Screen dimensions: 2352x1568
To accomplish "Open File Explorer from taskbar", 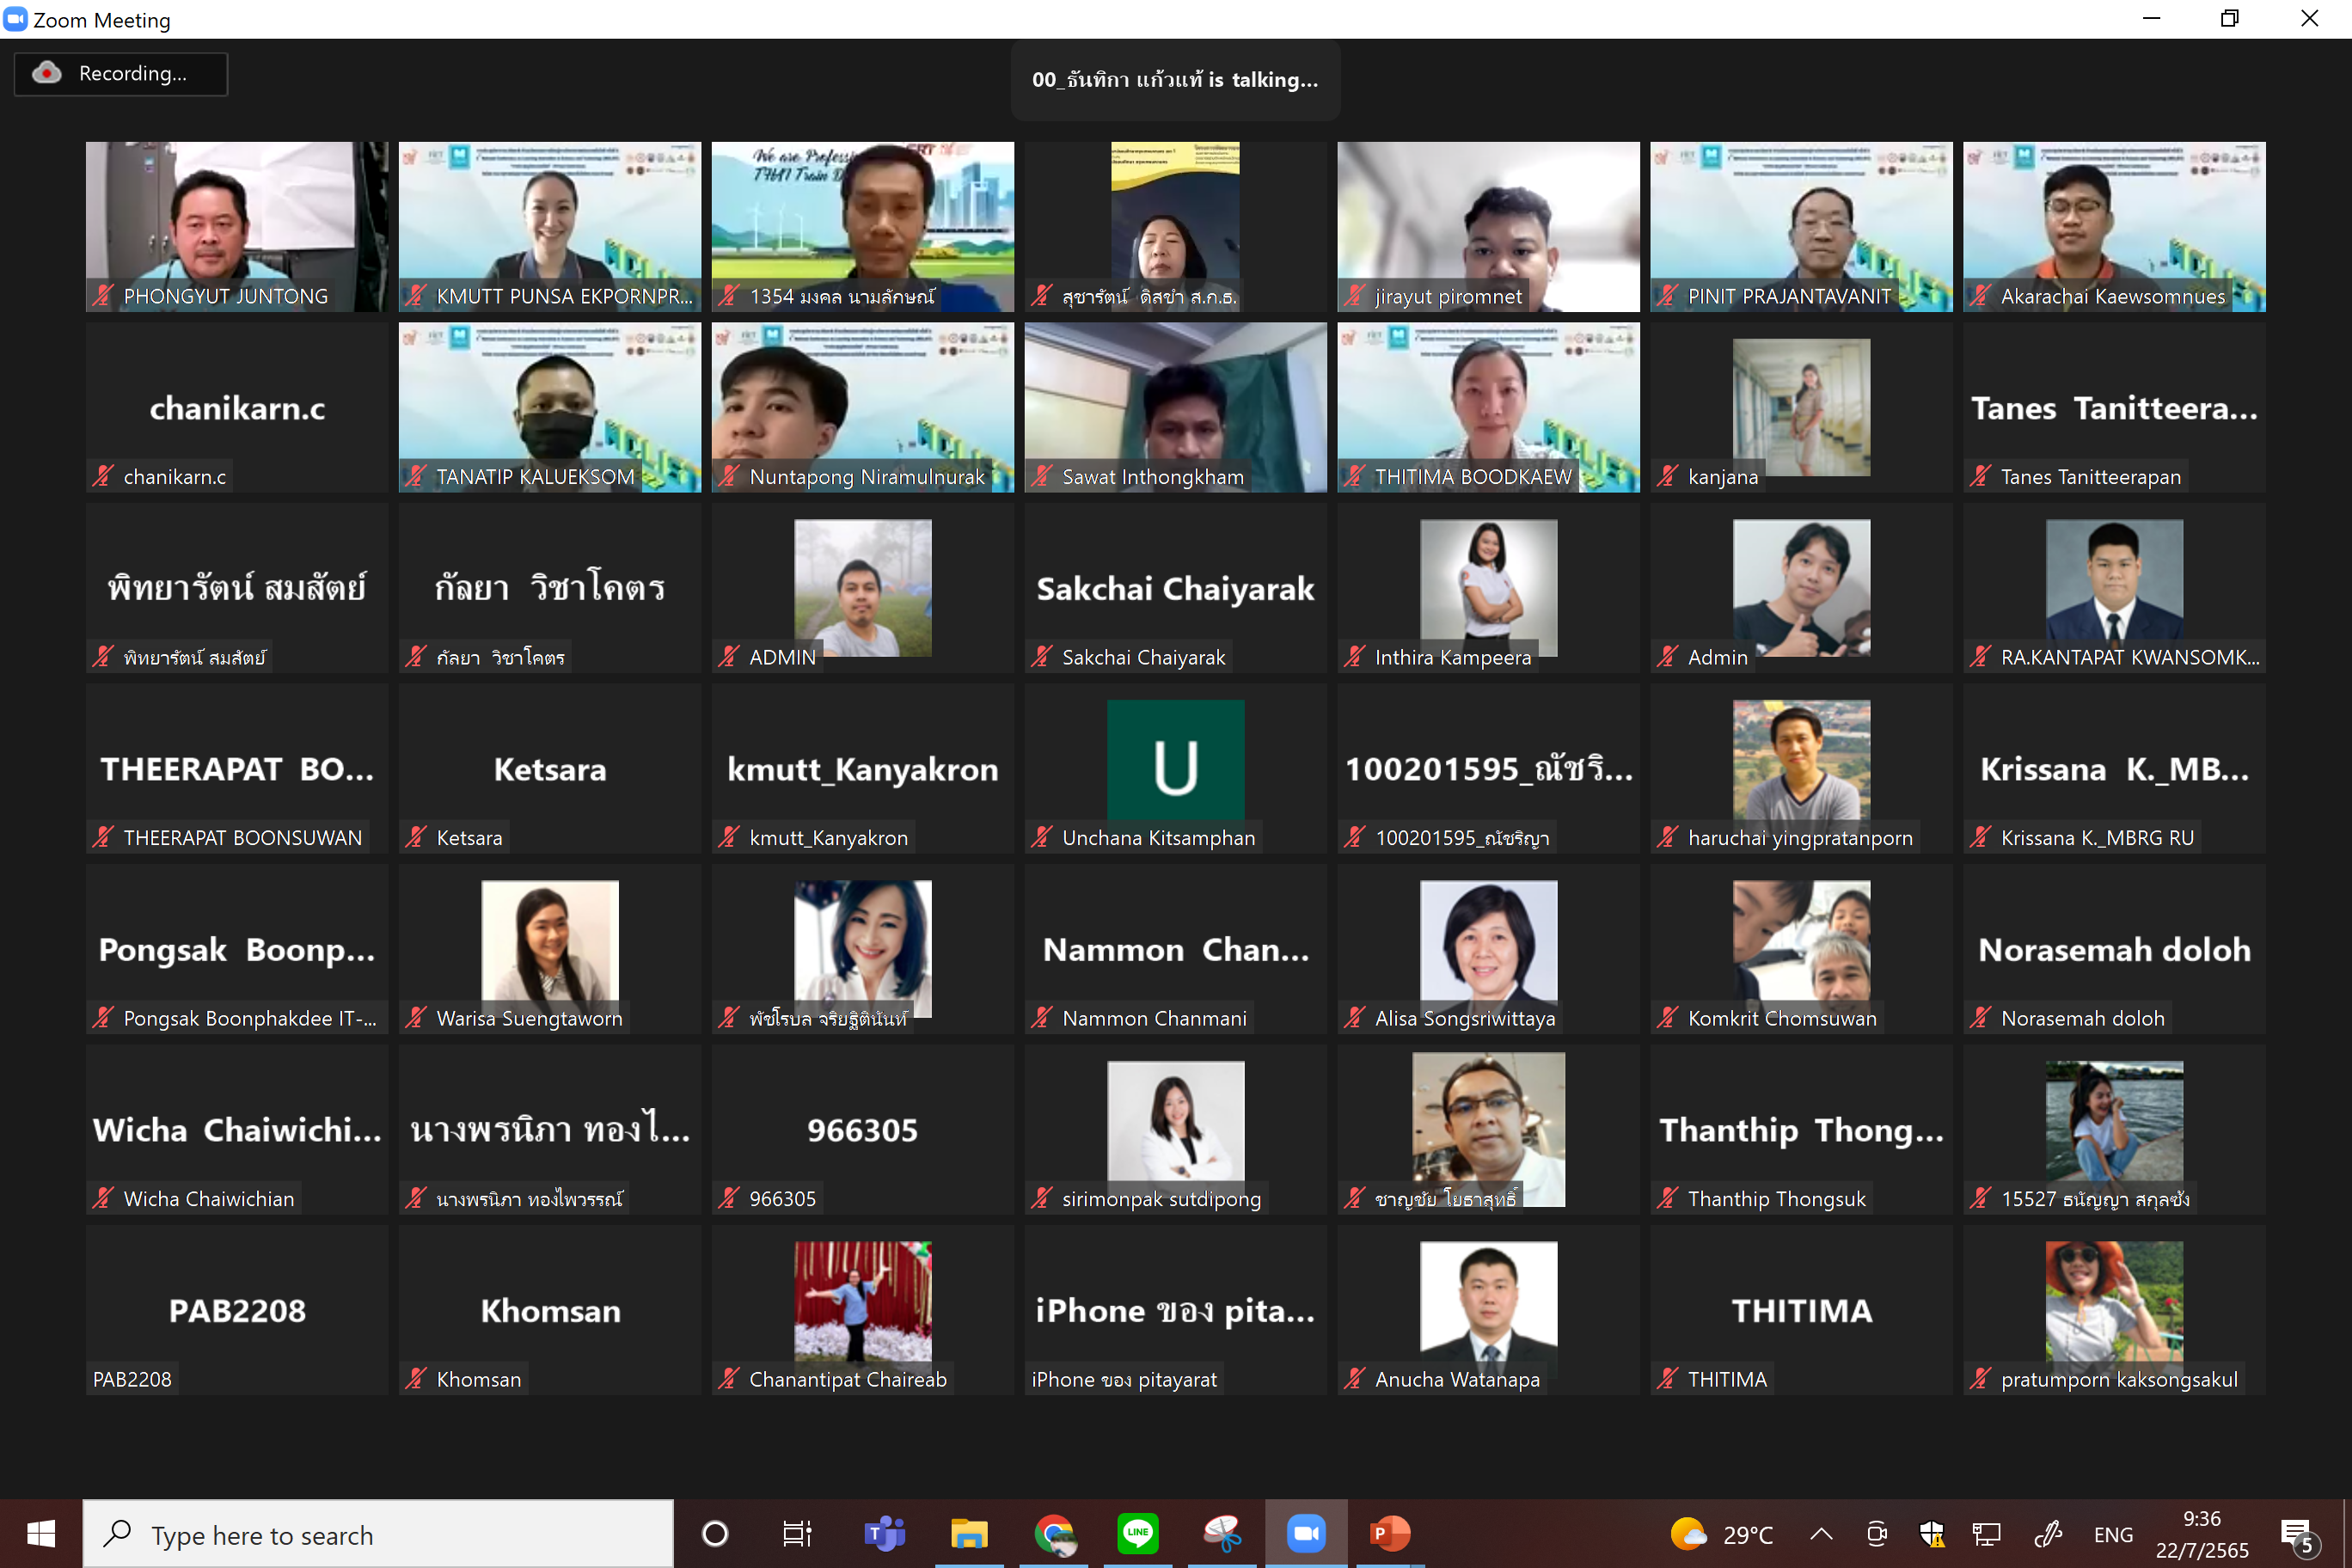I will click(x=968, y=1533).
